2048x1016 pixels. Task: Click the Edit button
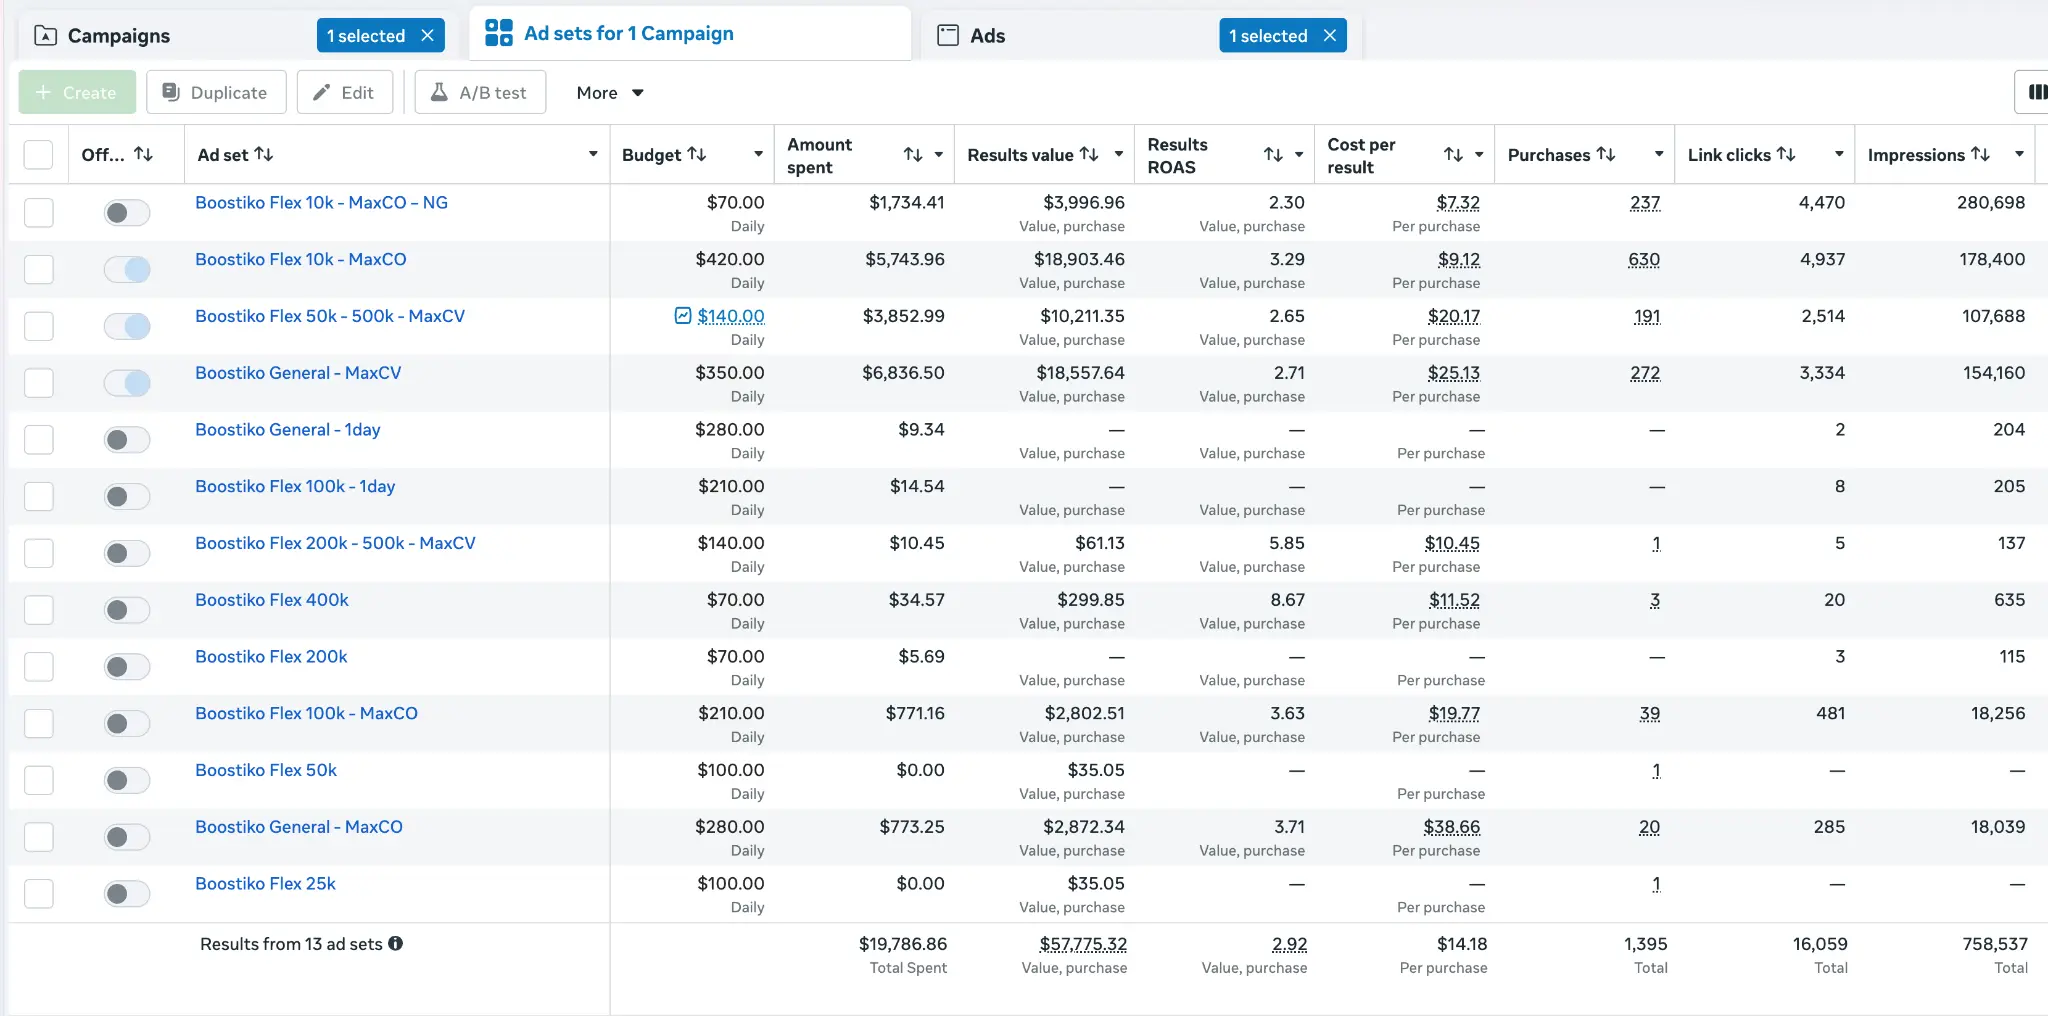[x=345, y=92]
